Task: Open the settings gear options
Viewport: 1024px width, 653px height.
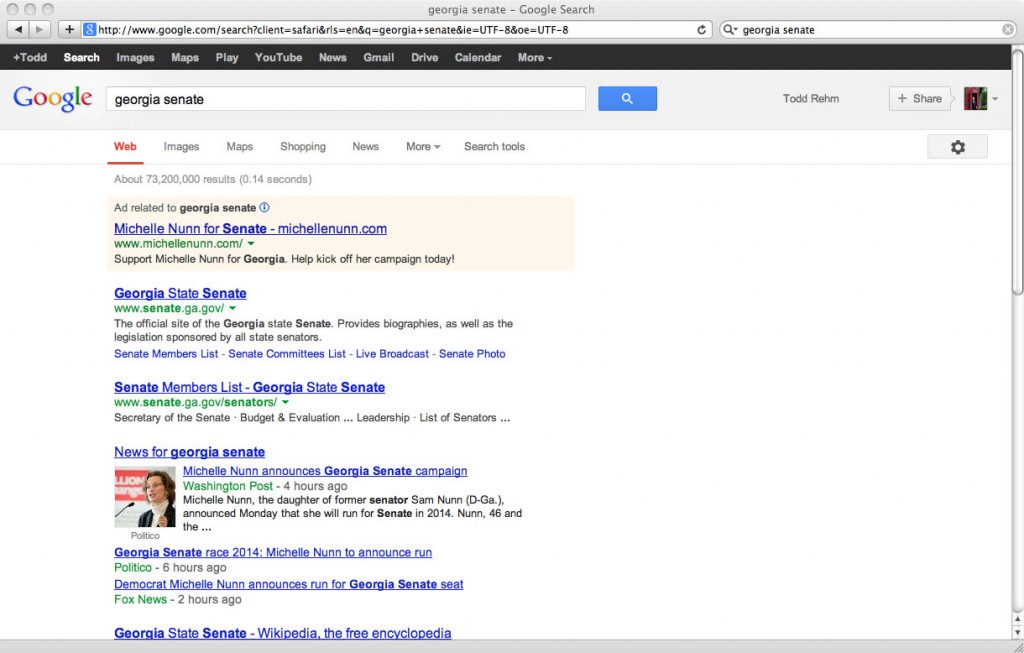Action: [x=957, y=147]
